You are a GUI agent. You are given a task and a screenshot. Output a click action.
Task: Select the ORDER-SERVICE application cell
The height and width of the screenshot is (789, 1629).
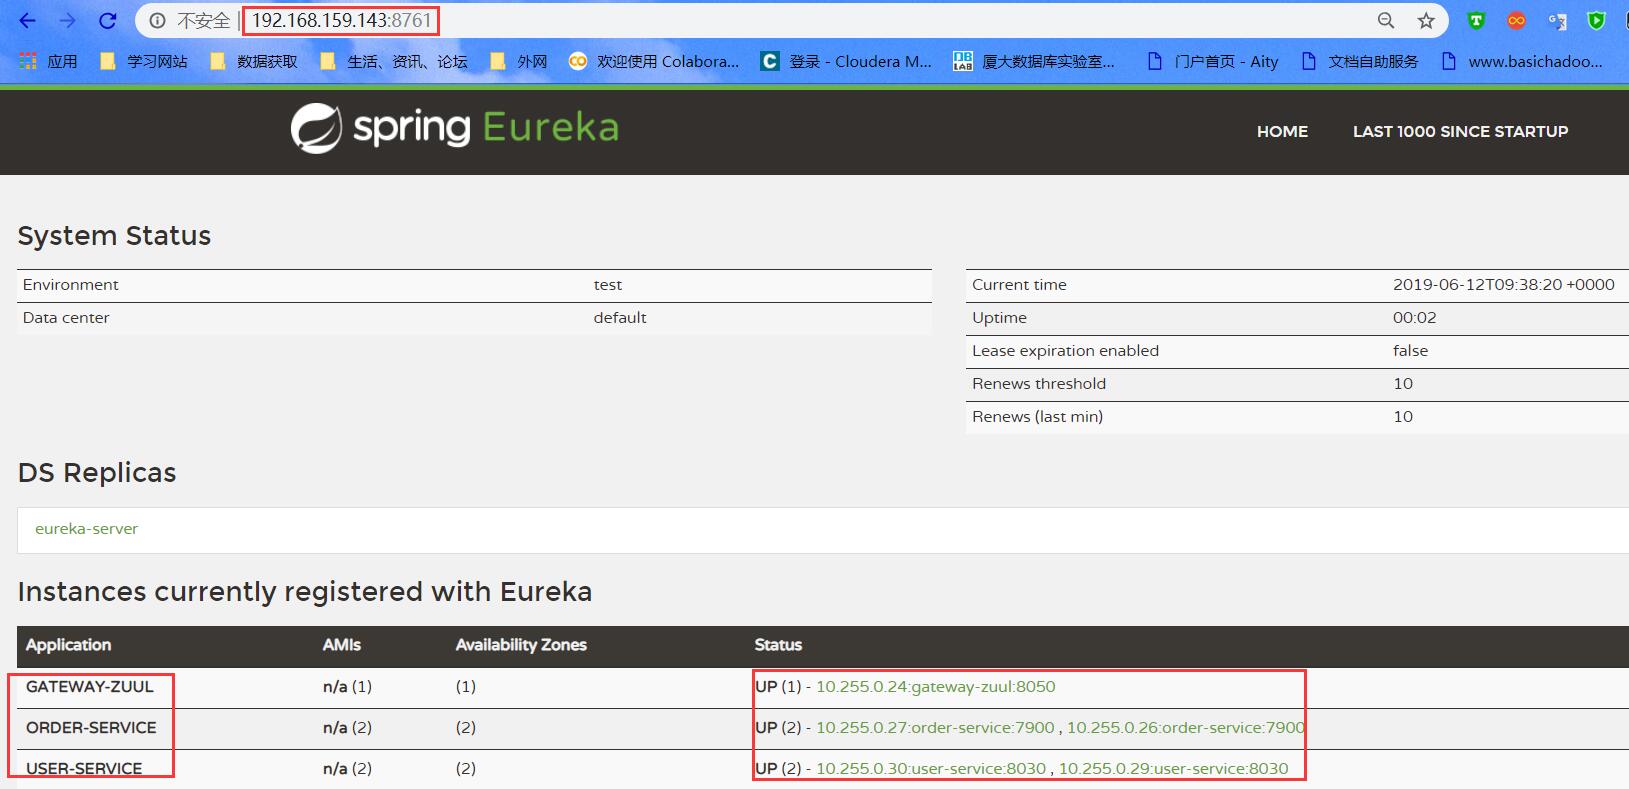[x=91, y=727]
